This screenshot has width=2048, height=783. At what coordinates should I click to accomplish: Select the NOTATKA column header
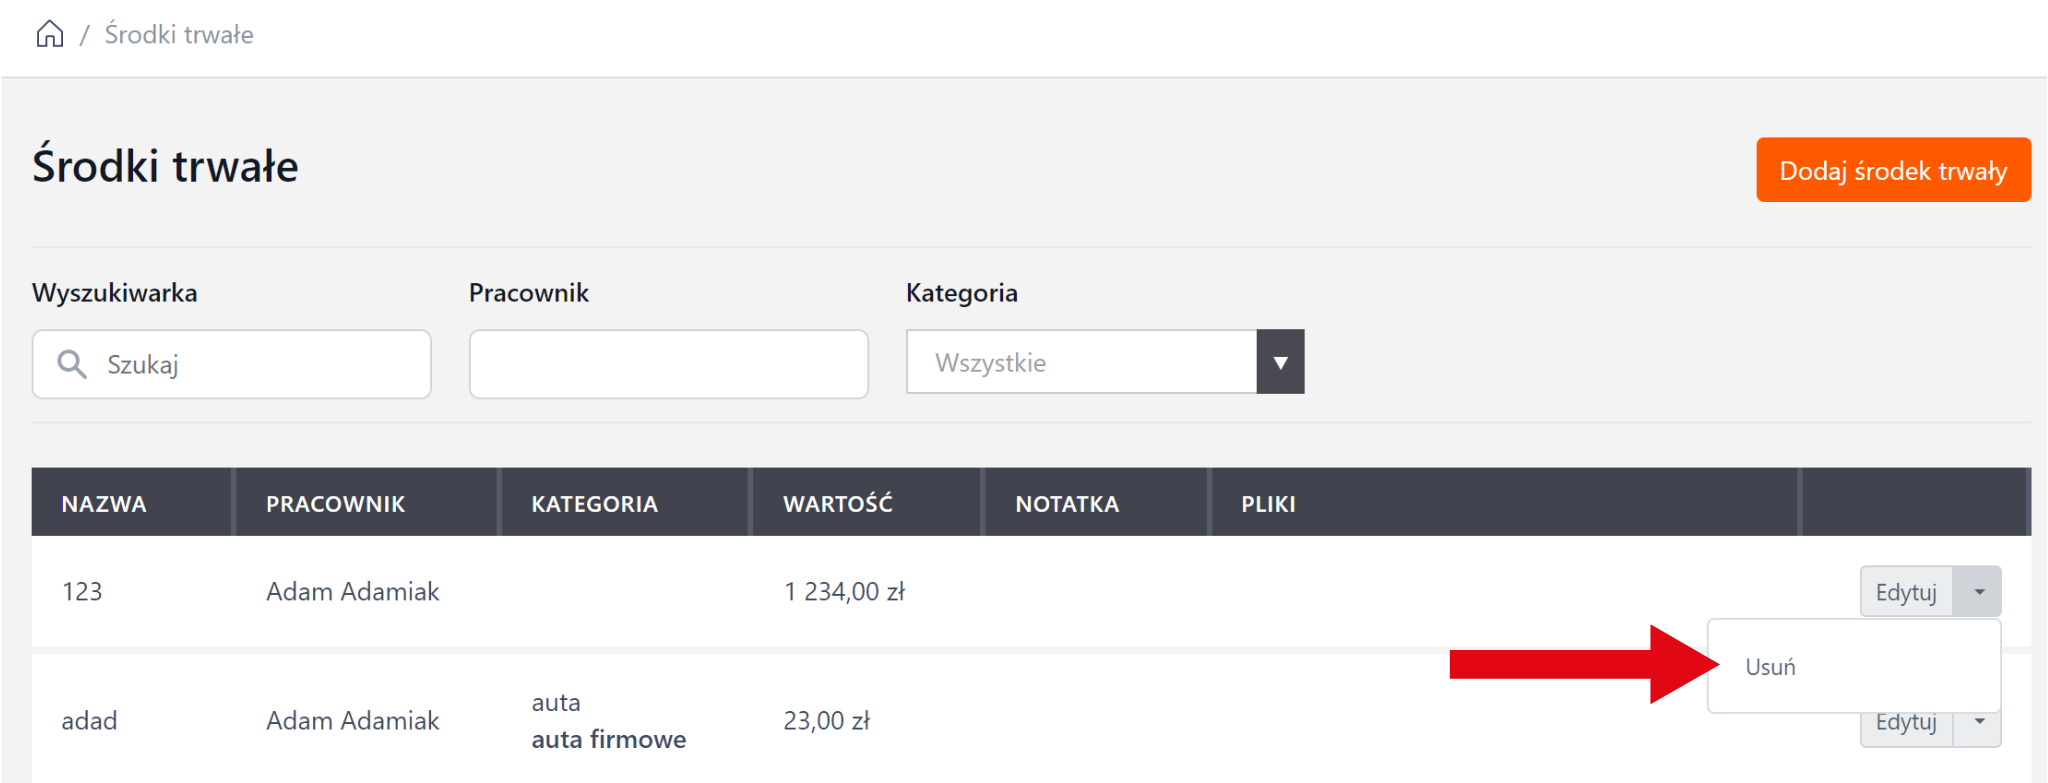1067,504
